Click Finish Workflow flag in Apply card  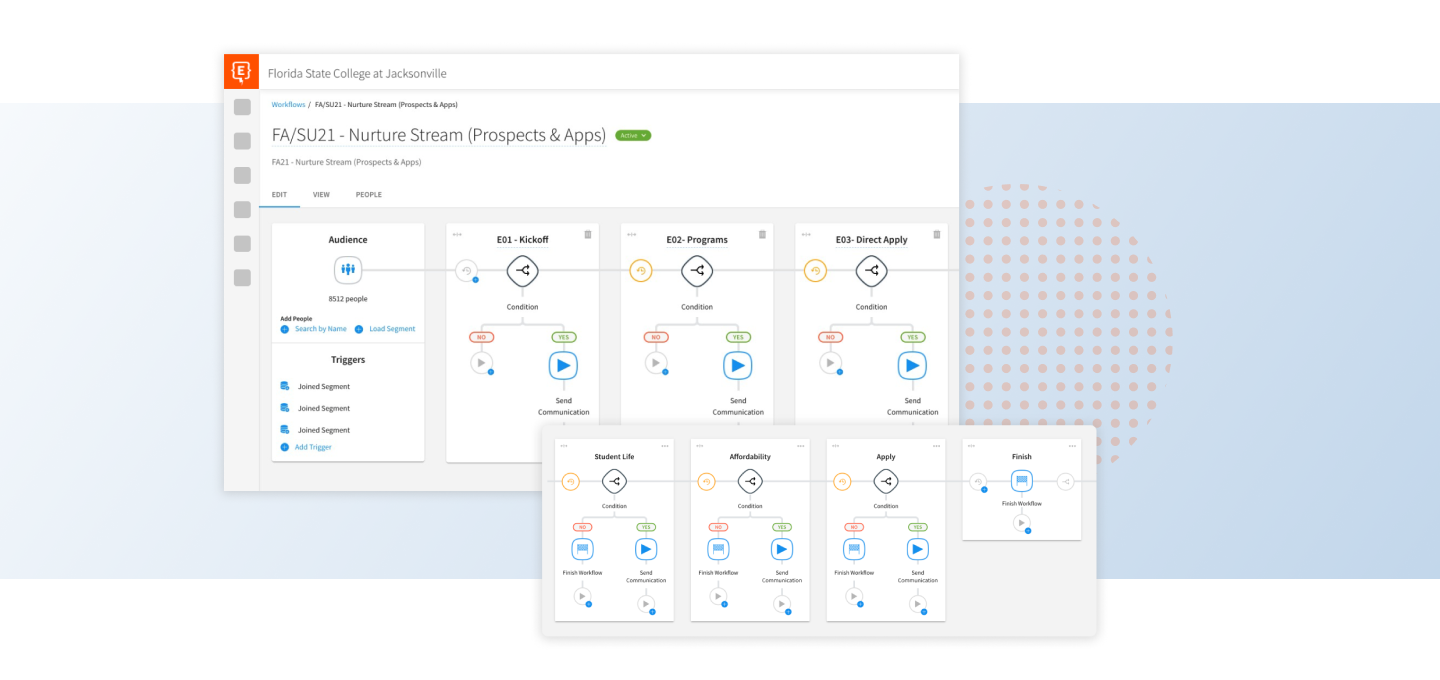(x=854, y=549)
